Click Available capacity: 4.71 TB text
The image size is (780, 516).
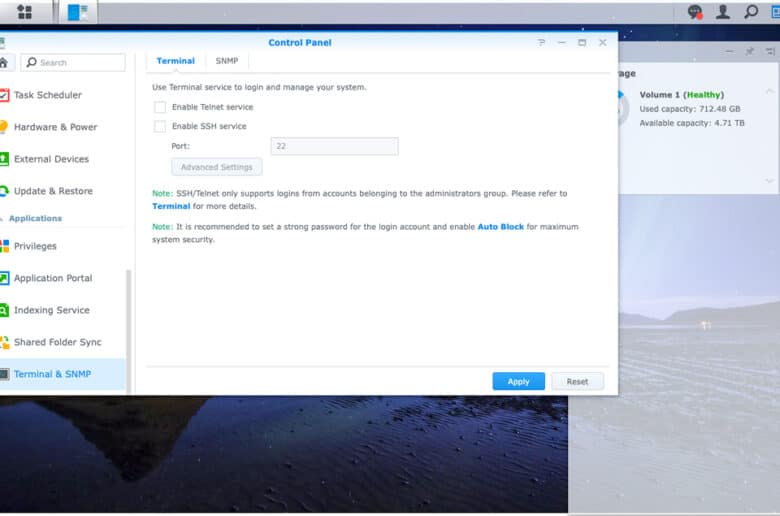coord(691,123)
